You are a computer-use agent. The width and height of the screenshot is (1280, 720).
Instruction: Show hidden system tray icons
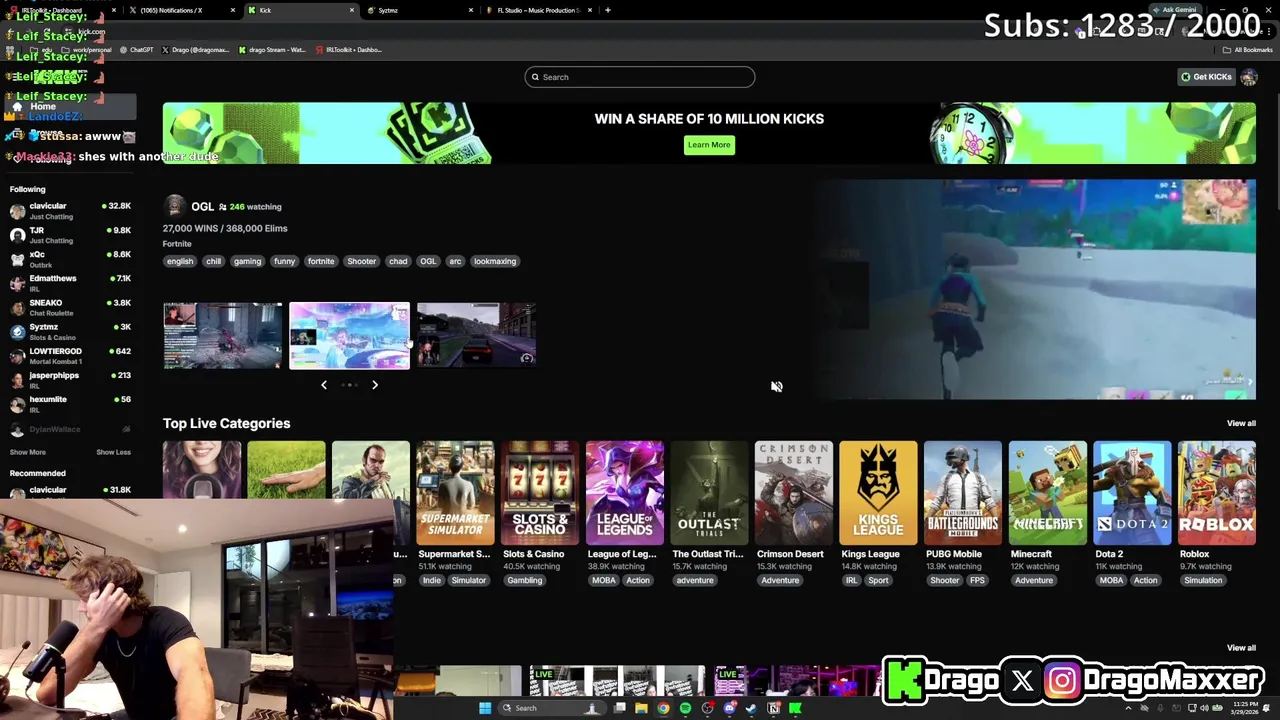coord(1129,708)
